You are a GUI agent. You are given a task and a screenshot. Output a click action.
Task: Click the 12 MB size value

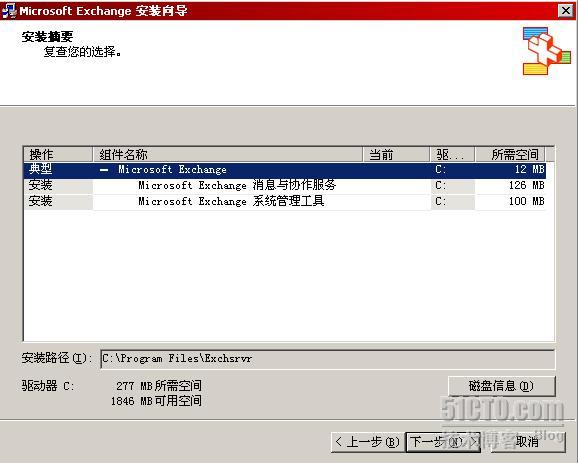(x=529, y=170)
